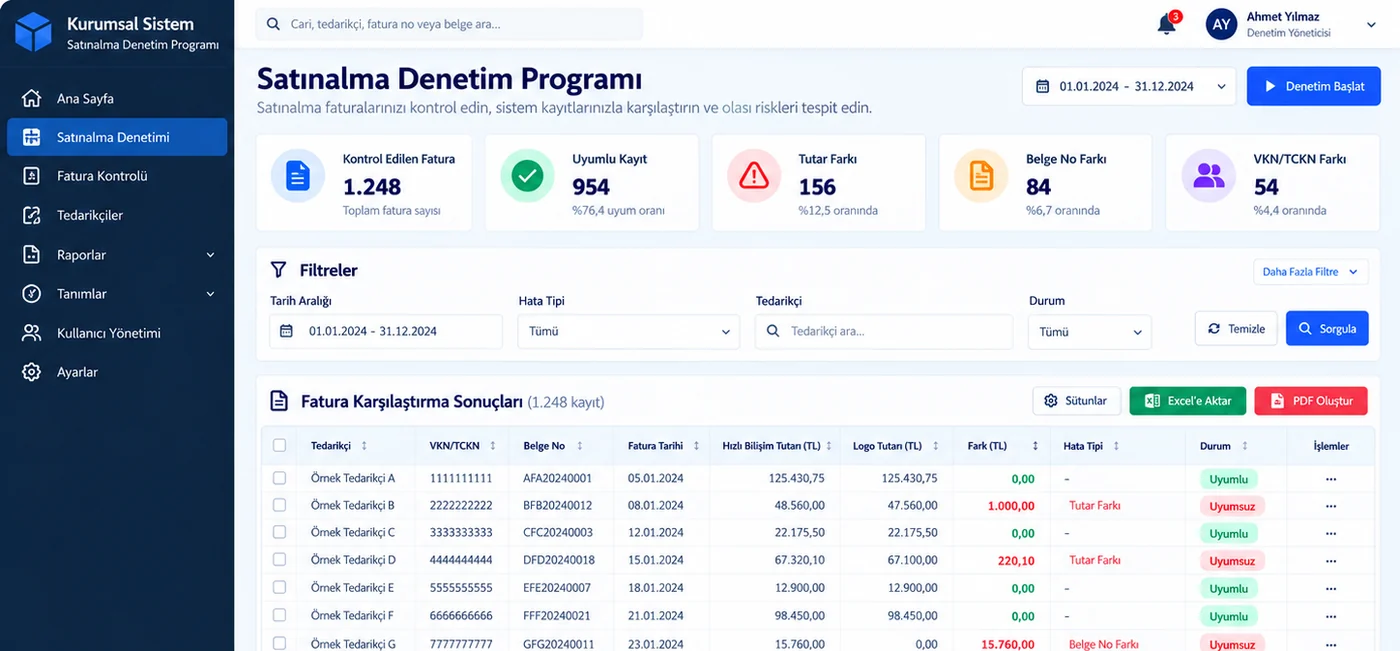Image resolution: width=1400 pixels, height=651 pixels.
Task: Click the purple people icon on VKN/TCKN Farkı card
Action: coord(1209,176)
